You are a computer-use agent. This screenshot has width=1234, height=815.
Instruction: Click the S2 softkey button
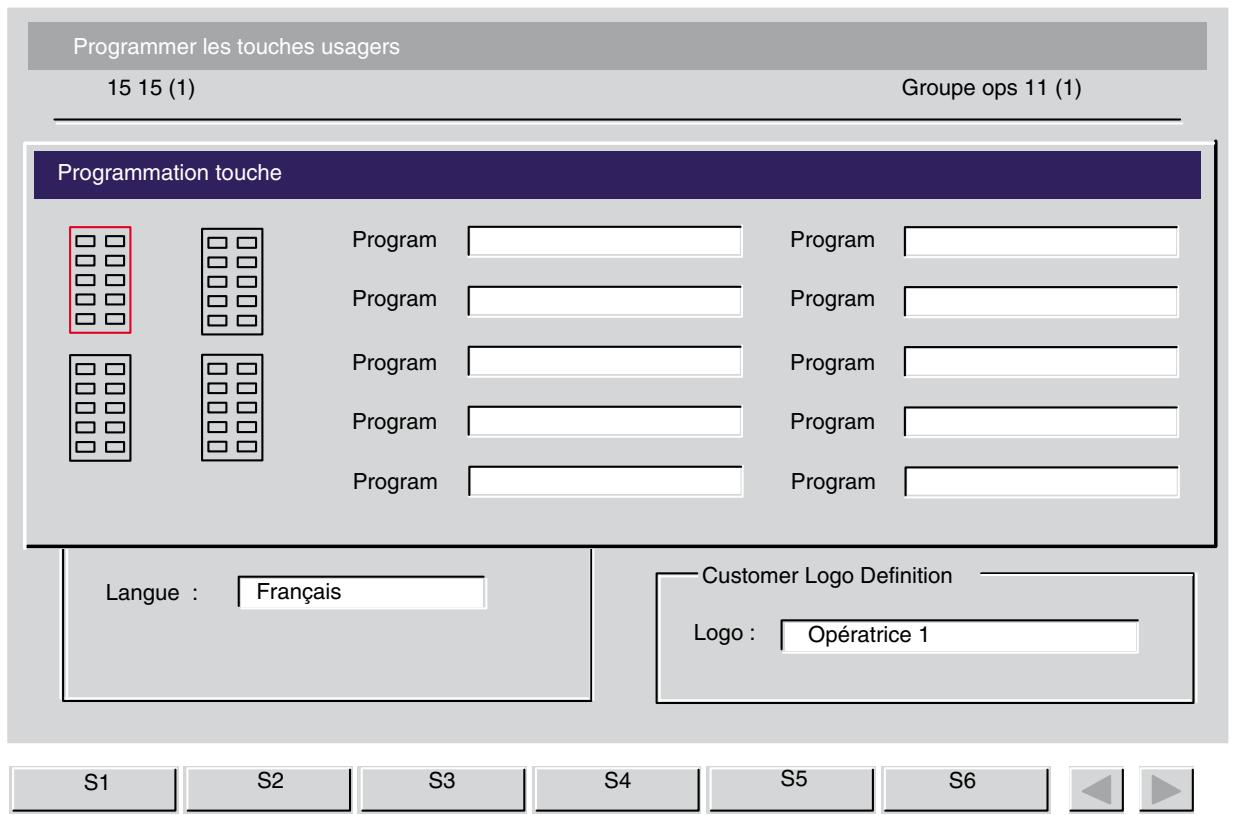(270, 788)
